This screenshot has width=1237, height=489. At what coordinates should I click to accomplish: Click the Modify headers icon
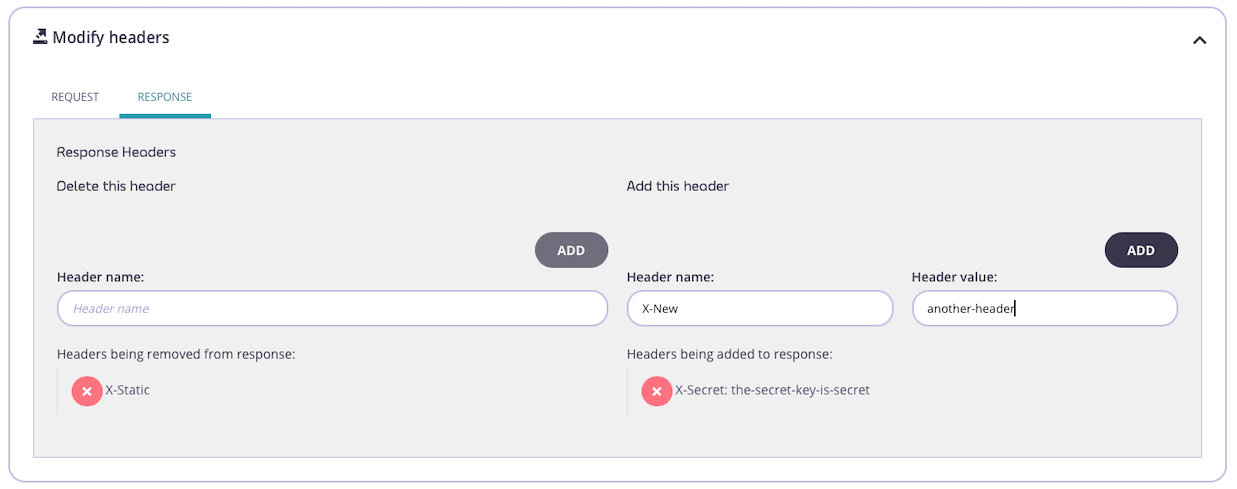[40, 37]
